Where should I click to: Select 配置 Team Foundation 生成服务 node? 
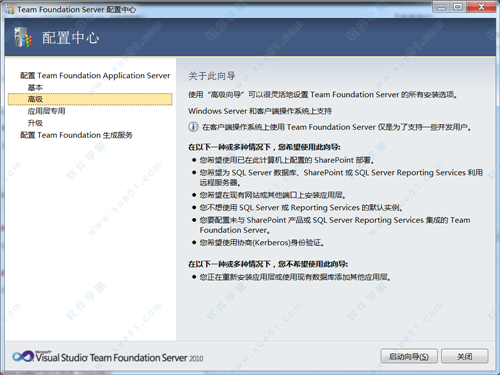pos(76,135)
